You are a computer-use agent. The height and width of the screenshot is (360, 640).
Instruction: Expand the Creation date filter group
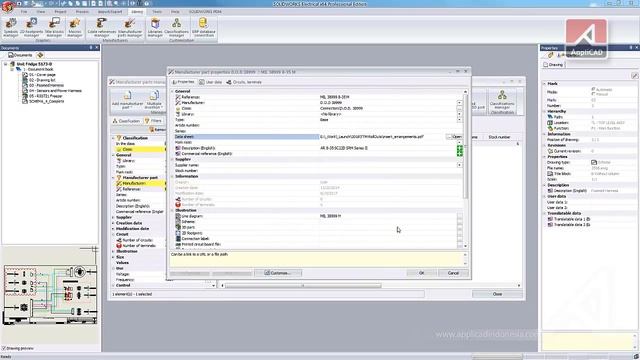point(113,223)
